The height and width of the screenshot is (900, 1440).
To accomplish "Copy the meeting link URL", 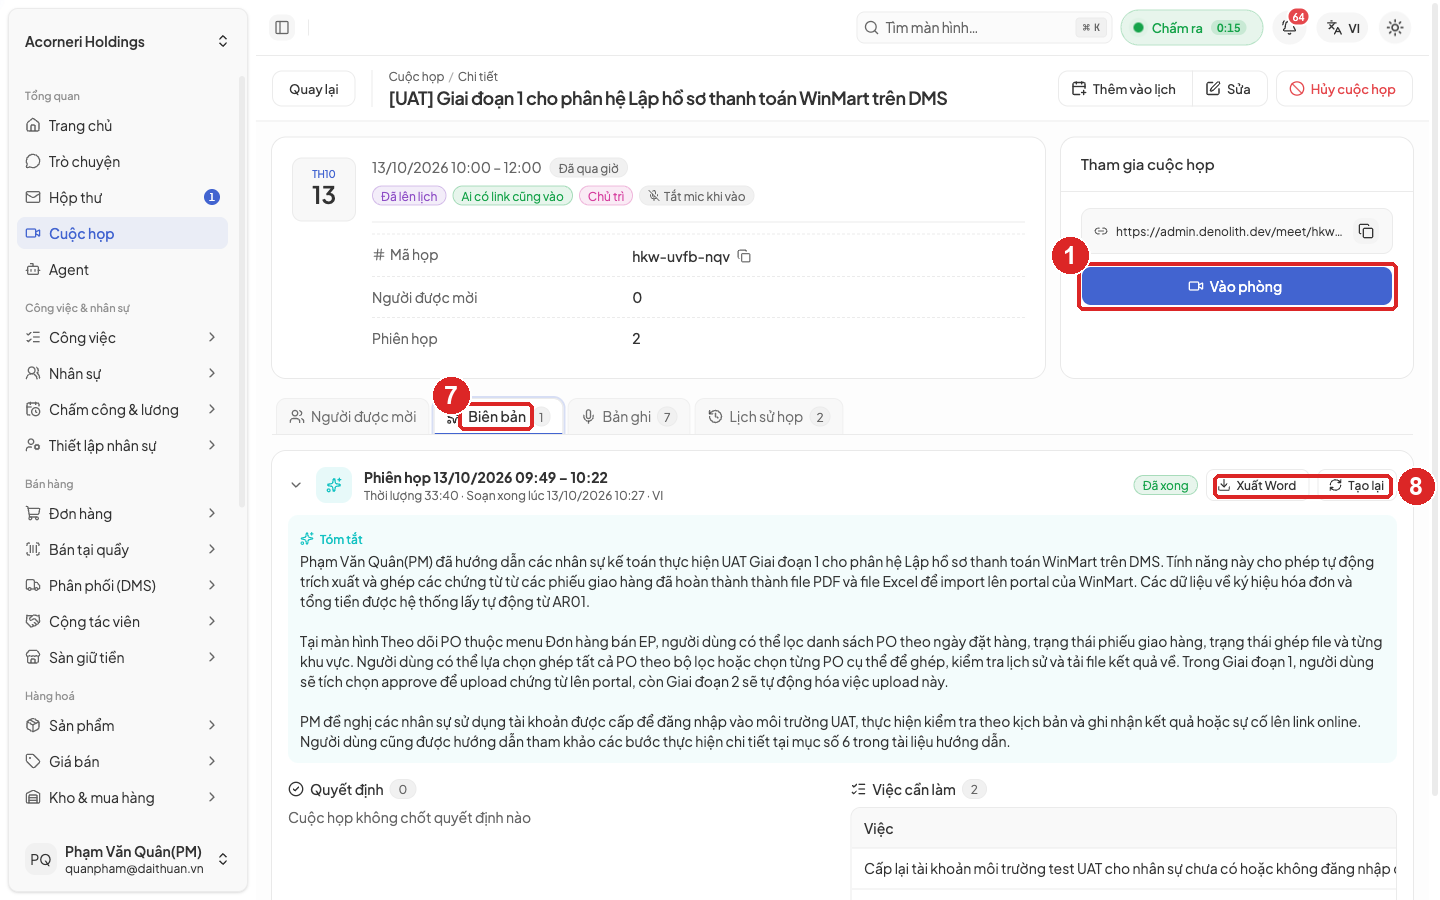I will click(1366, 231).
